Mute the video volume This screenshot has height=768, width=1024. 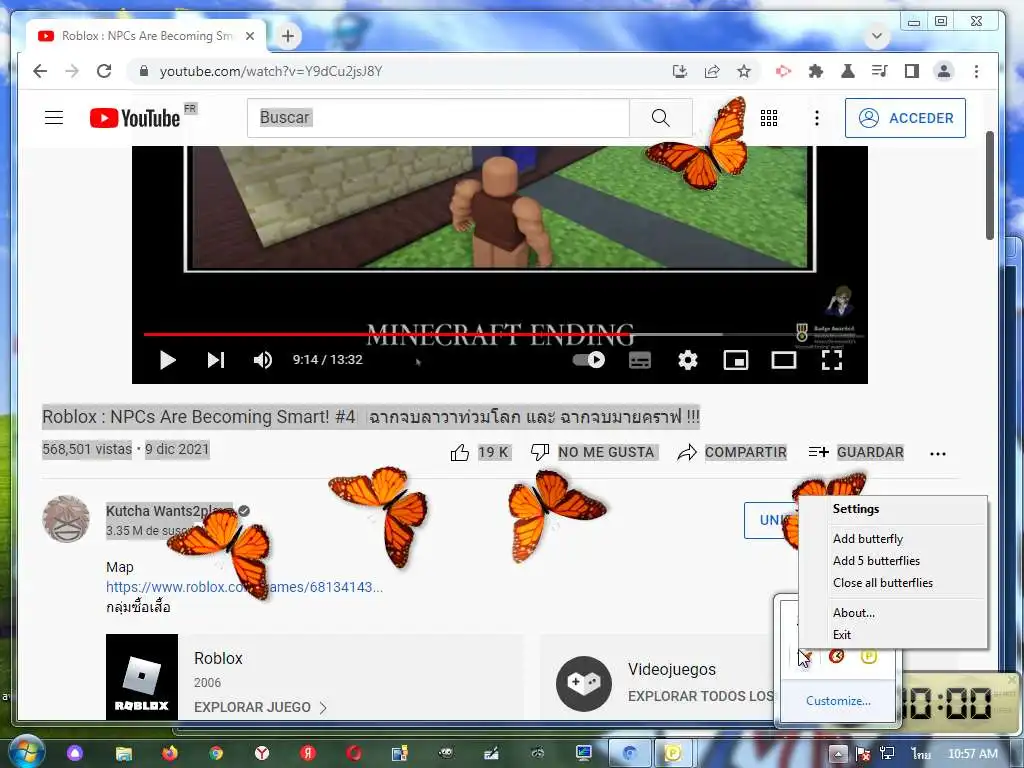[x=263, y=360]
